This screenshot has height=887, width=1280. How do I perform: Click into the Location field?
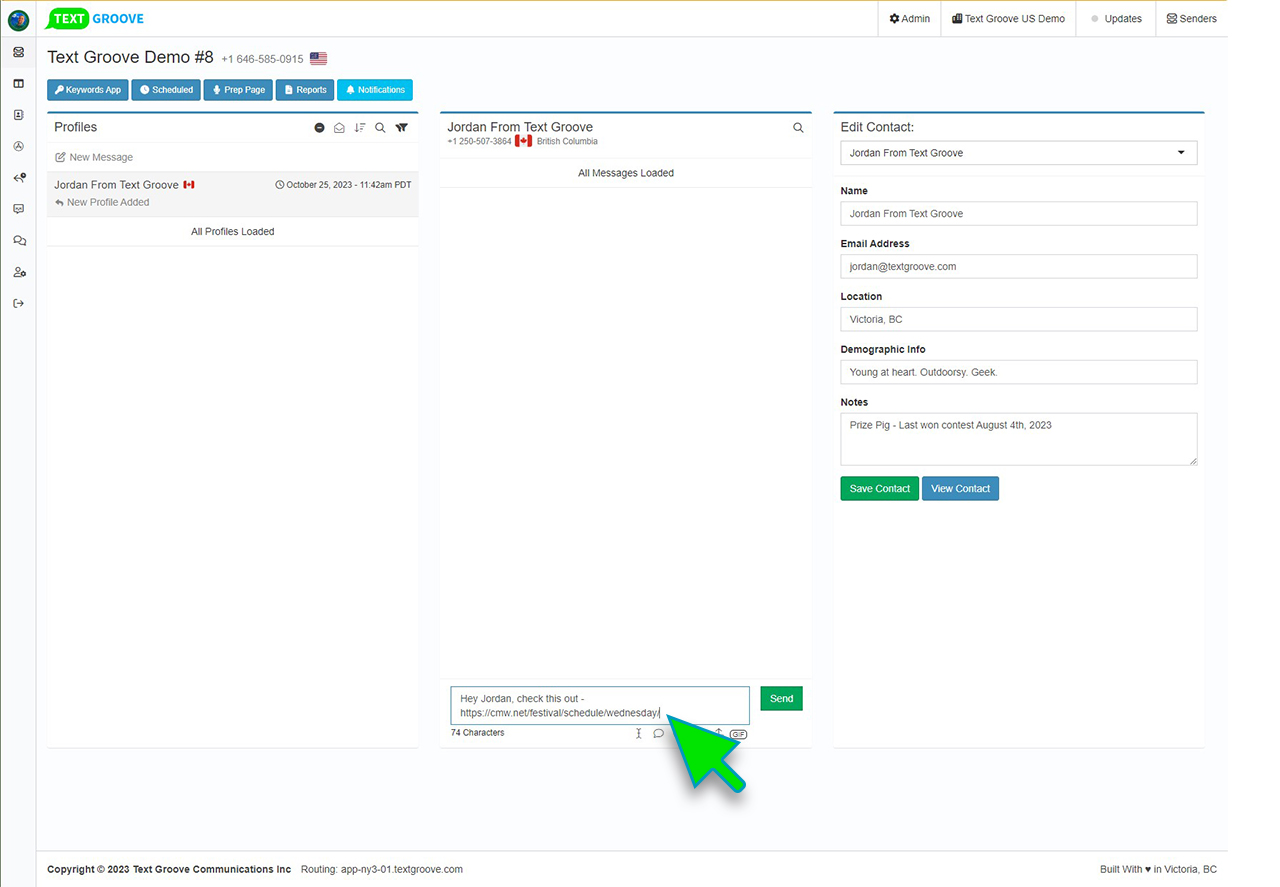(x=1019, y=320)
